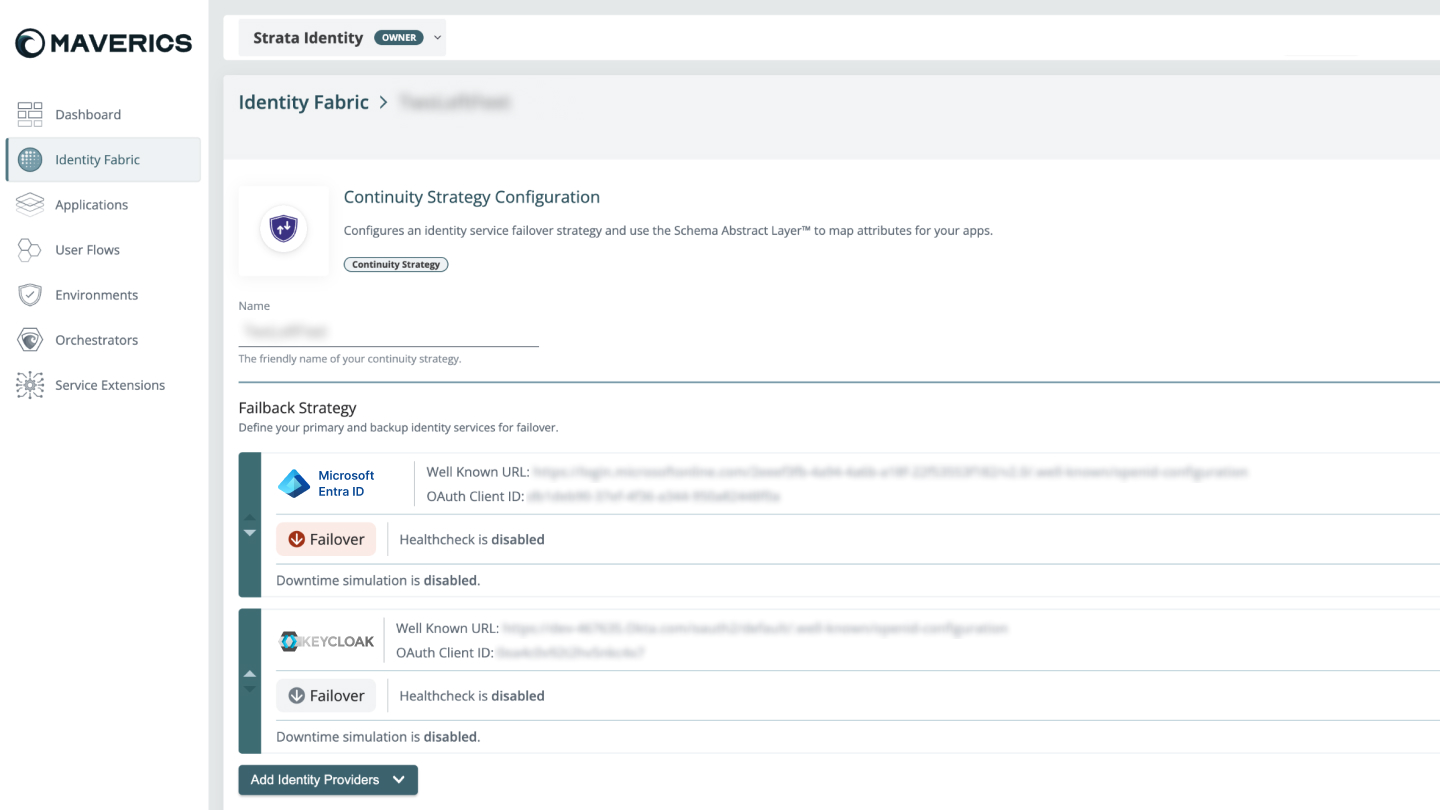Select the Identity Fabric globe icon
Screen dimensions: 1440x810
[30, 159]
